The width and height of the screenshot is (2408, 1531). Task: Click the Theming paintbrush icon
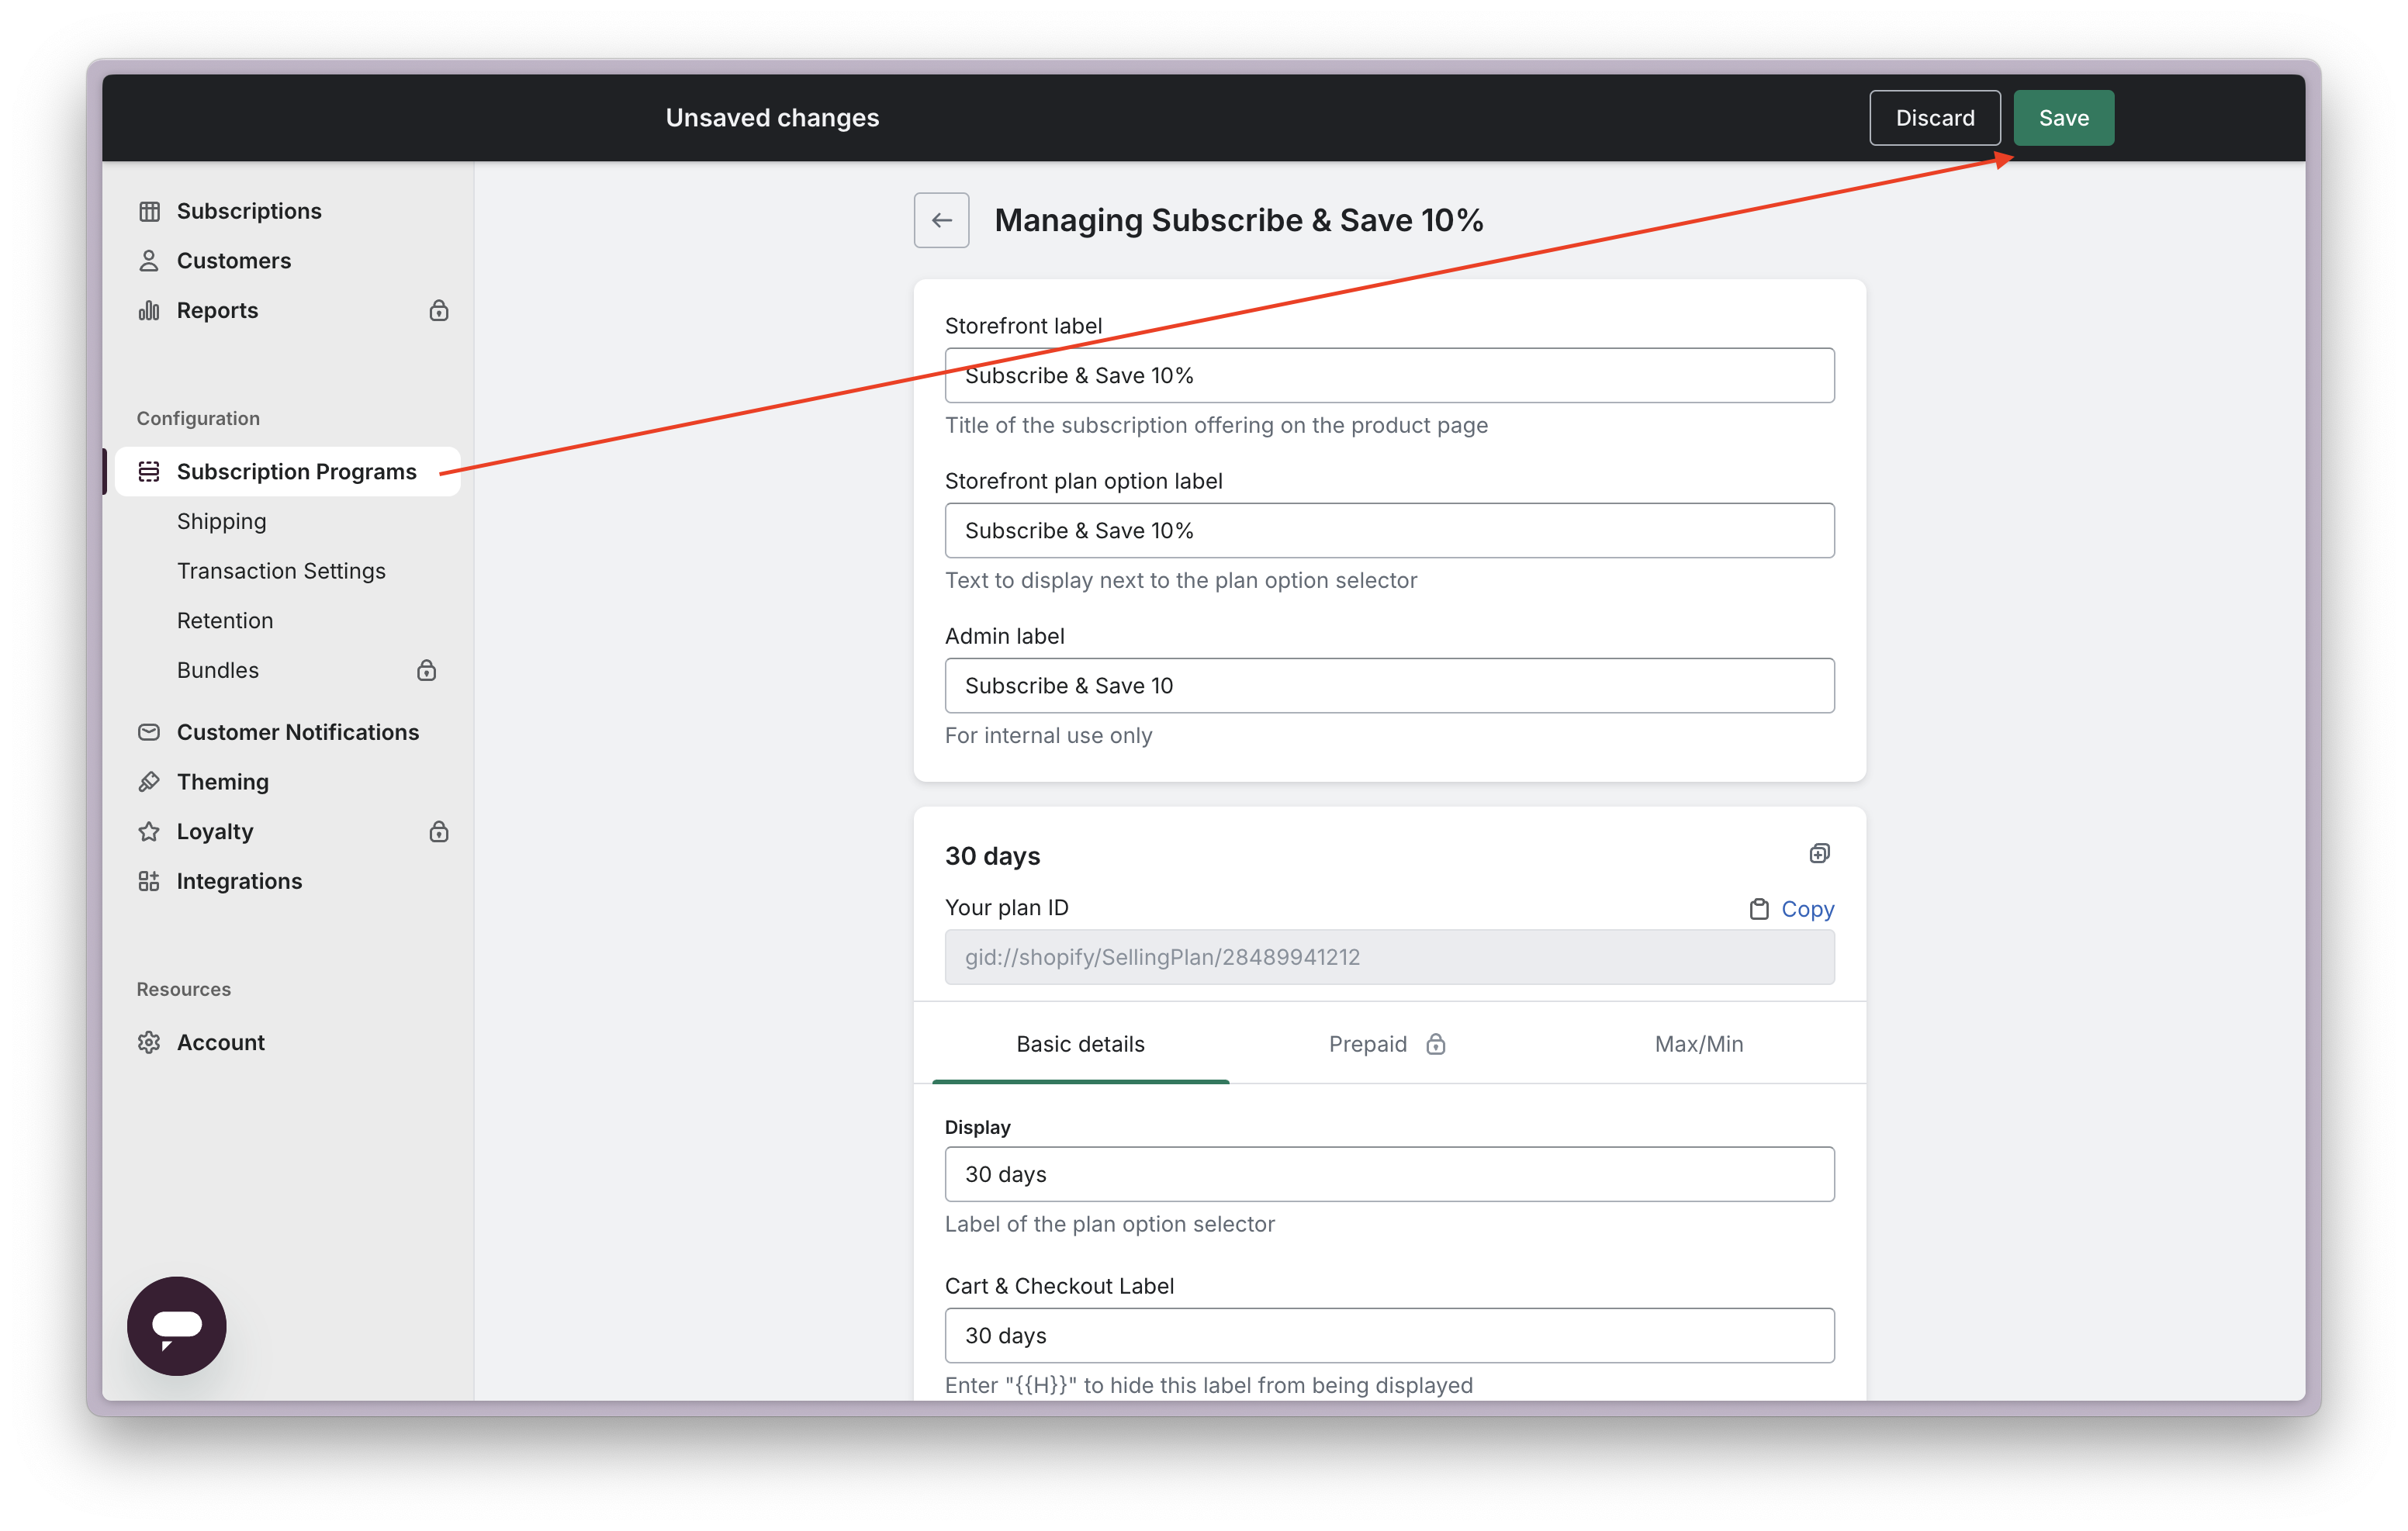[149, 782]
